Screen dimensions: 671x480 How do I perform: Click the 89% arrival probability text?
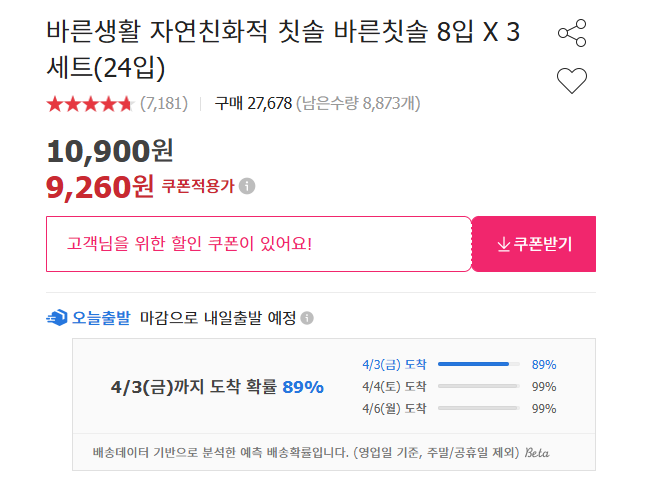point(303,387)
